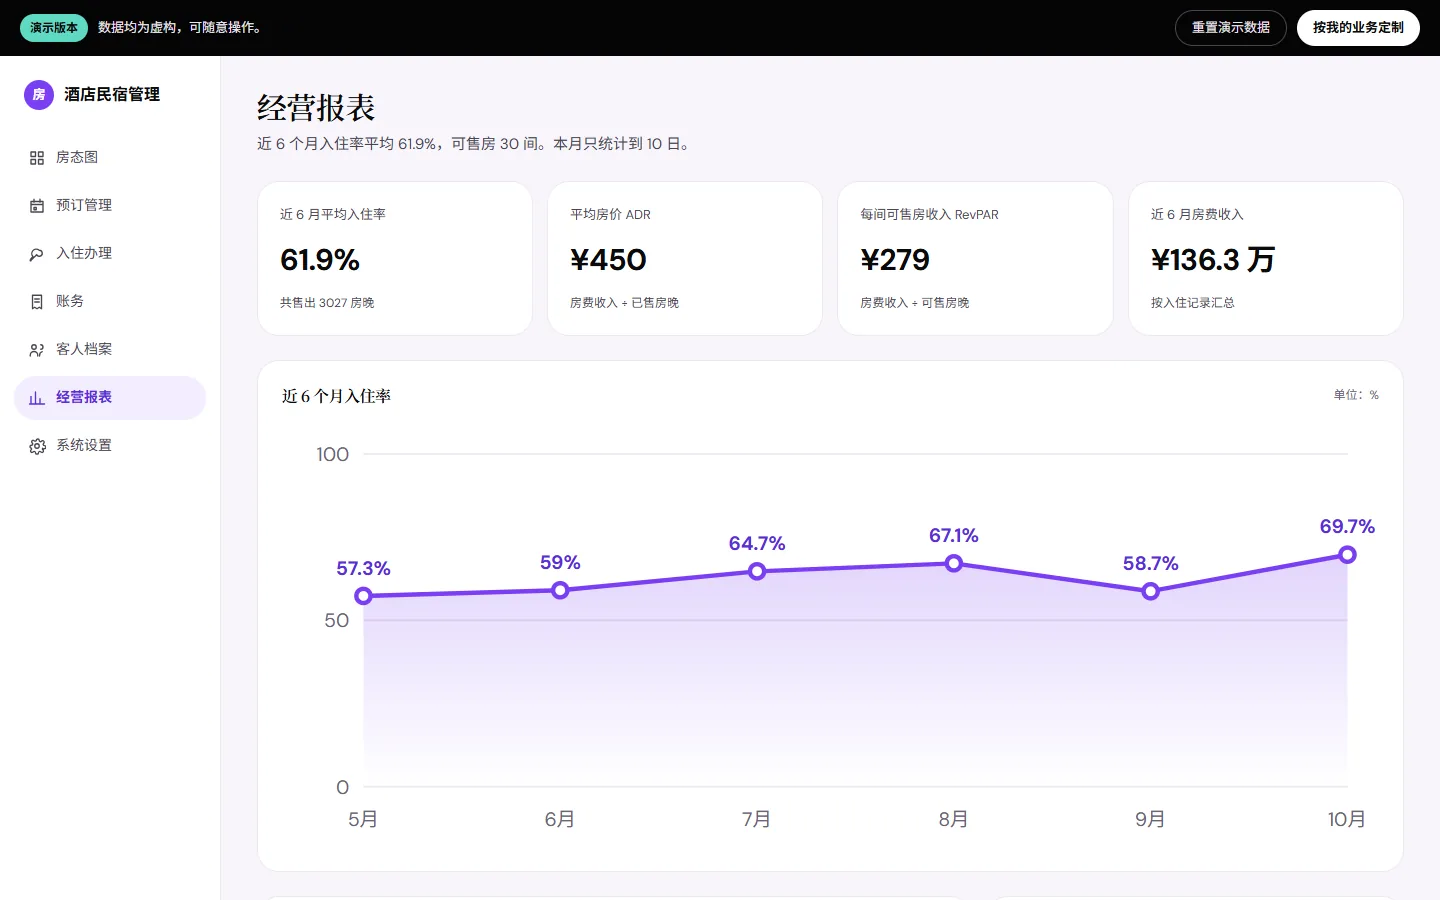Navigate to 账务
Image resolution: width=1440 pixels, height=900 pixels.
click(110, 302)
